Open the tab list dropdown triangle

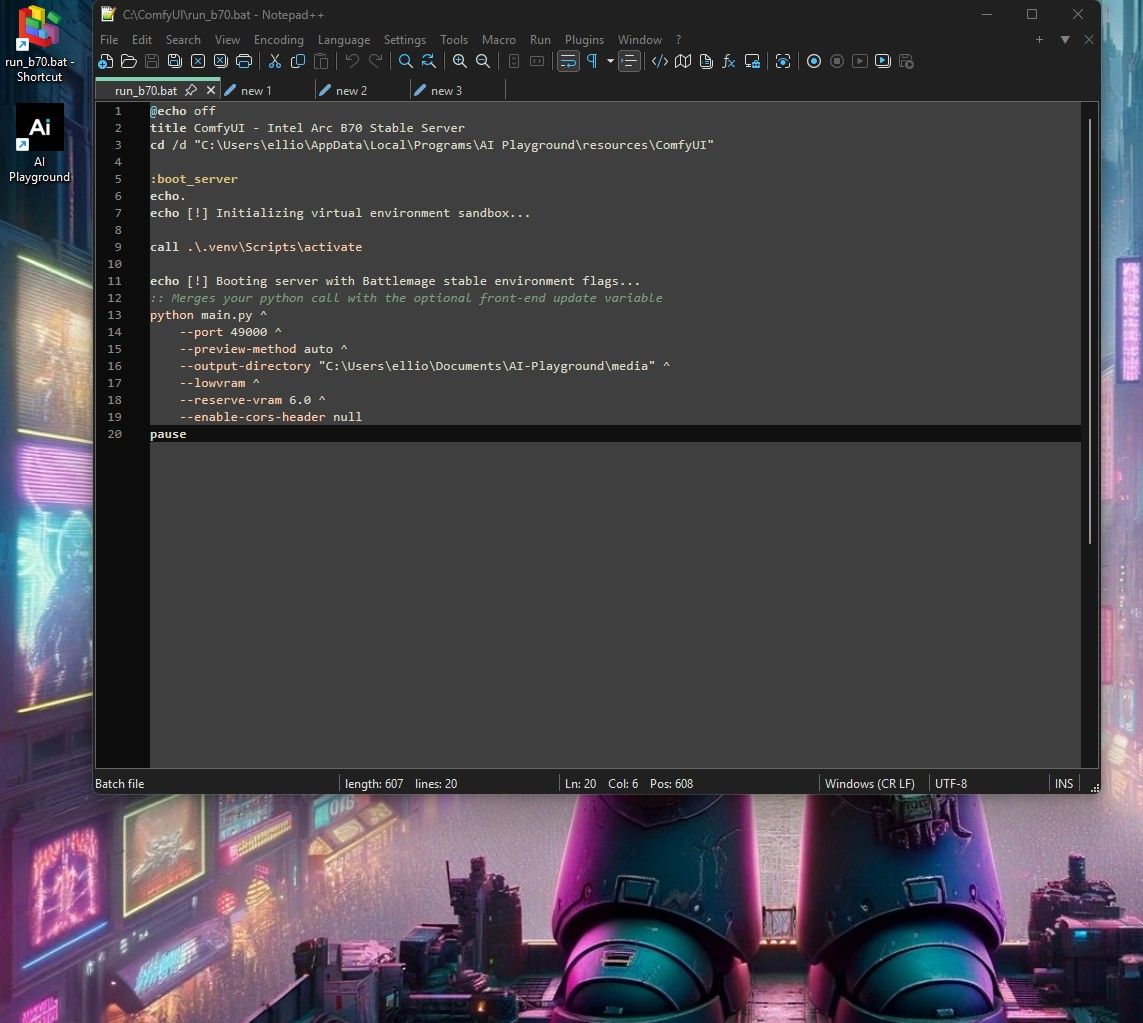pos(1065,39)
